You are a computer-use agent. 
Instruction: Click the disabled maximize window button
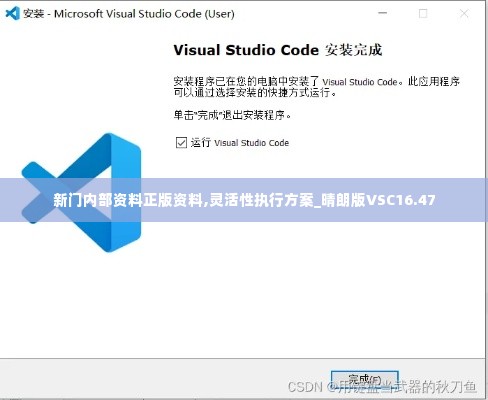click(x=423, y=14)
